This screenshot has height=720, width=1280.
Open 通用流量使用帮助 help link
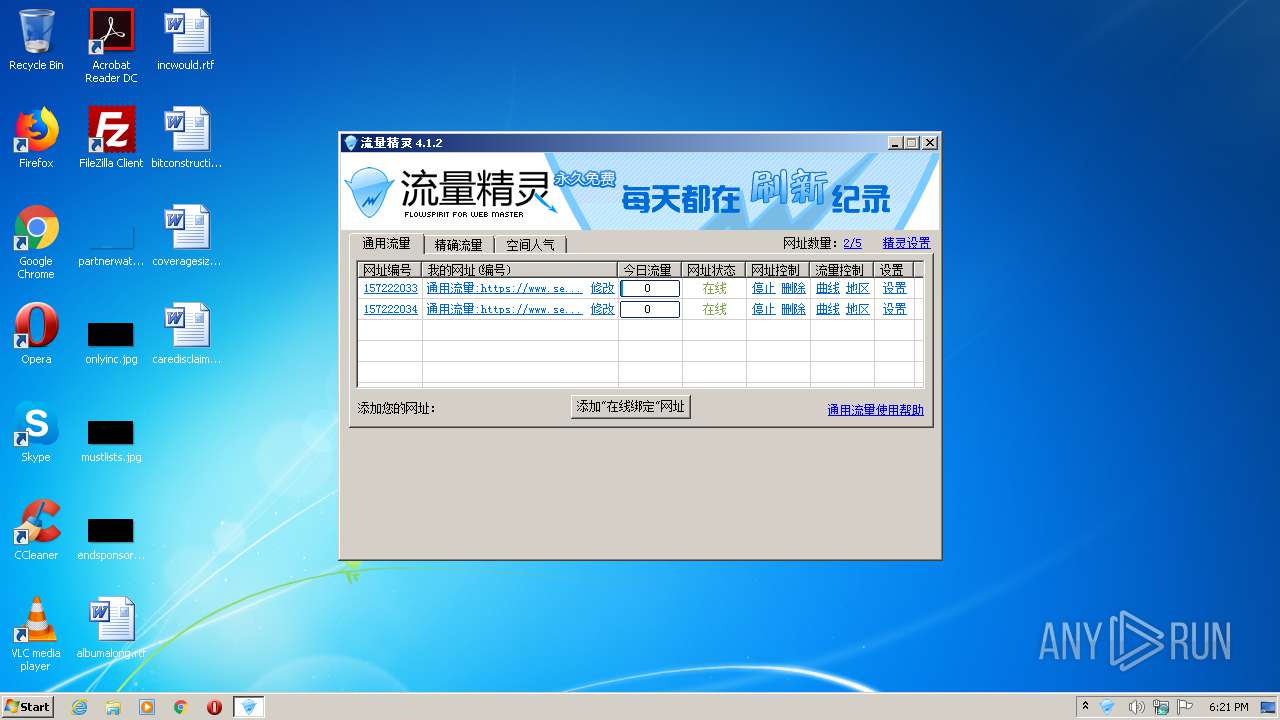[875, 410]
